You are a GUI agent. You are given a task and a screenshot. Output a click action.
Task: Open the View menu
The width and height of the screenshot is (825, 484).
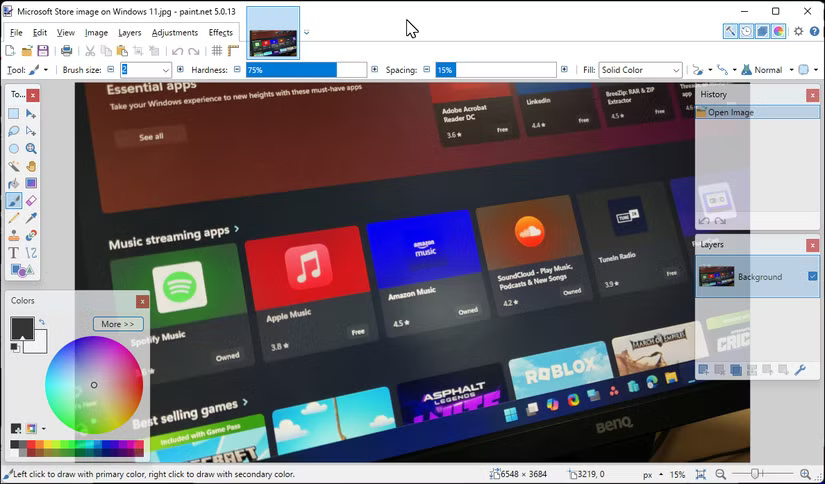66,33
